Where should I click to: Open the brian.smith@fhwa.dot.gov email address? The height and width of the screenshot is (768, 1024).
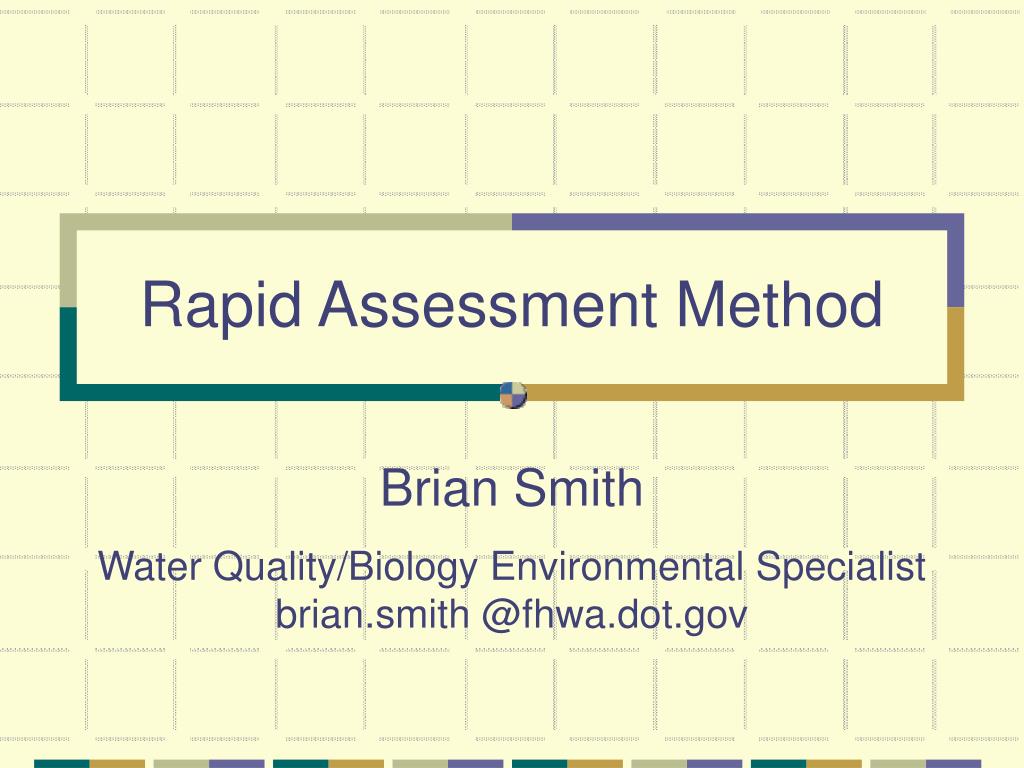[511, 616]
